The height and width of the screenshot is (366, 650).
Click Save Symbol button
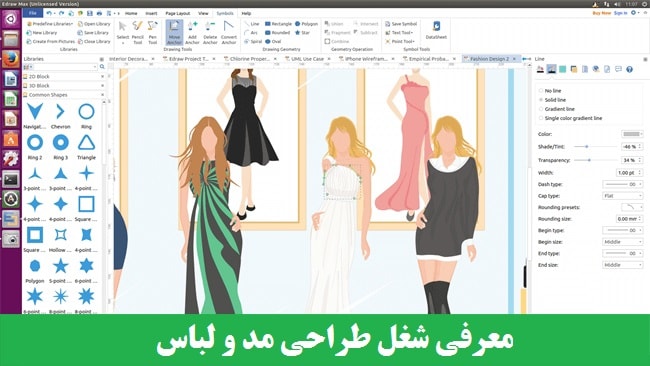point(401,24)
